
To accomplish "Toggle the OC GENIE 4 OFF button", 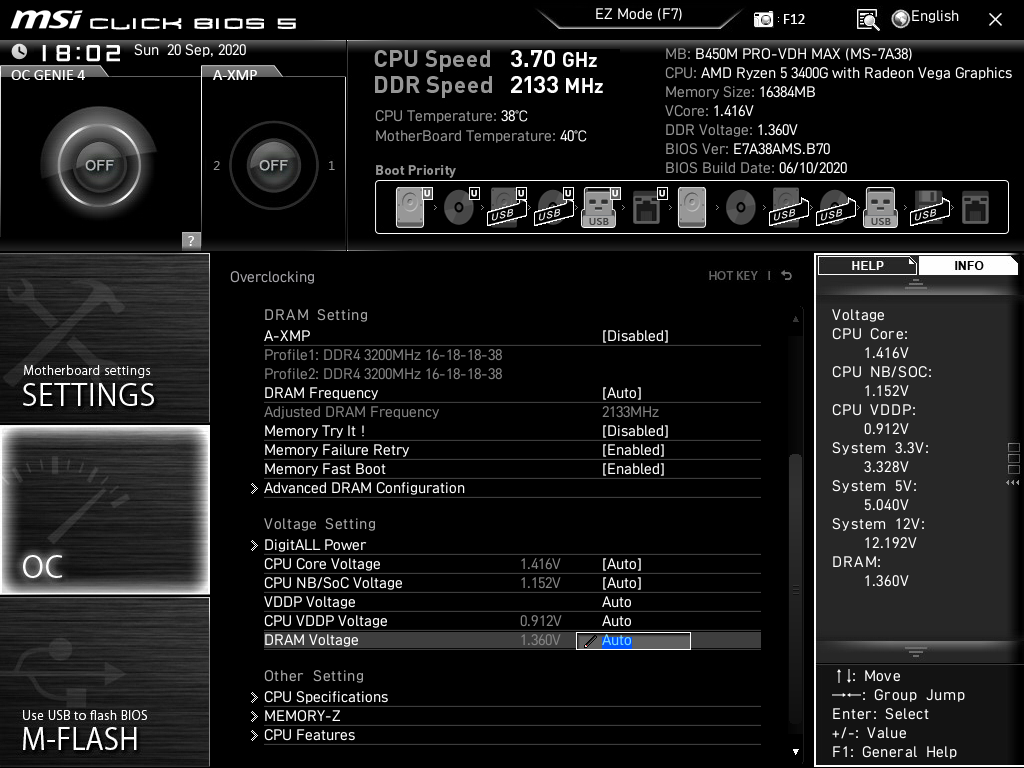I will click(99, 165).
